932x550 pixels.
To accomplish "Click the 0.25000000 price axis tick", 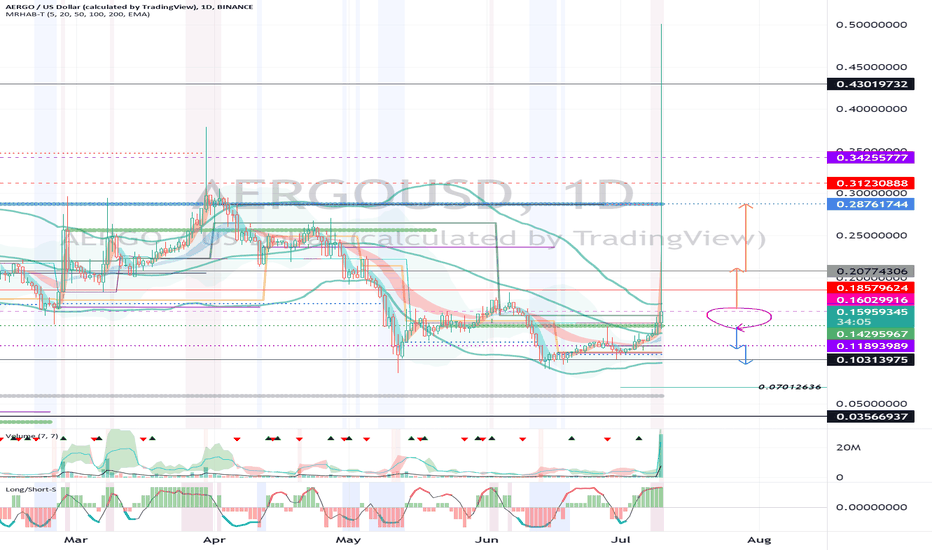I will point(871,235).
